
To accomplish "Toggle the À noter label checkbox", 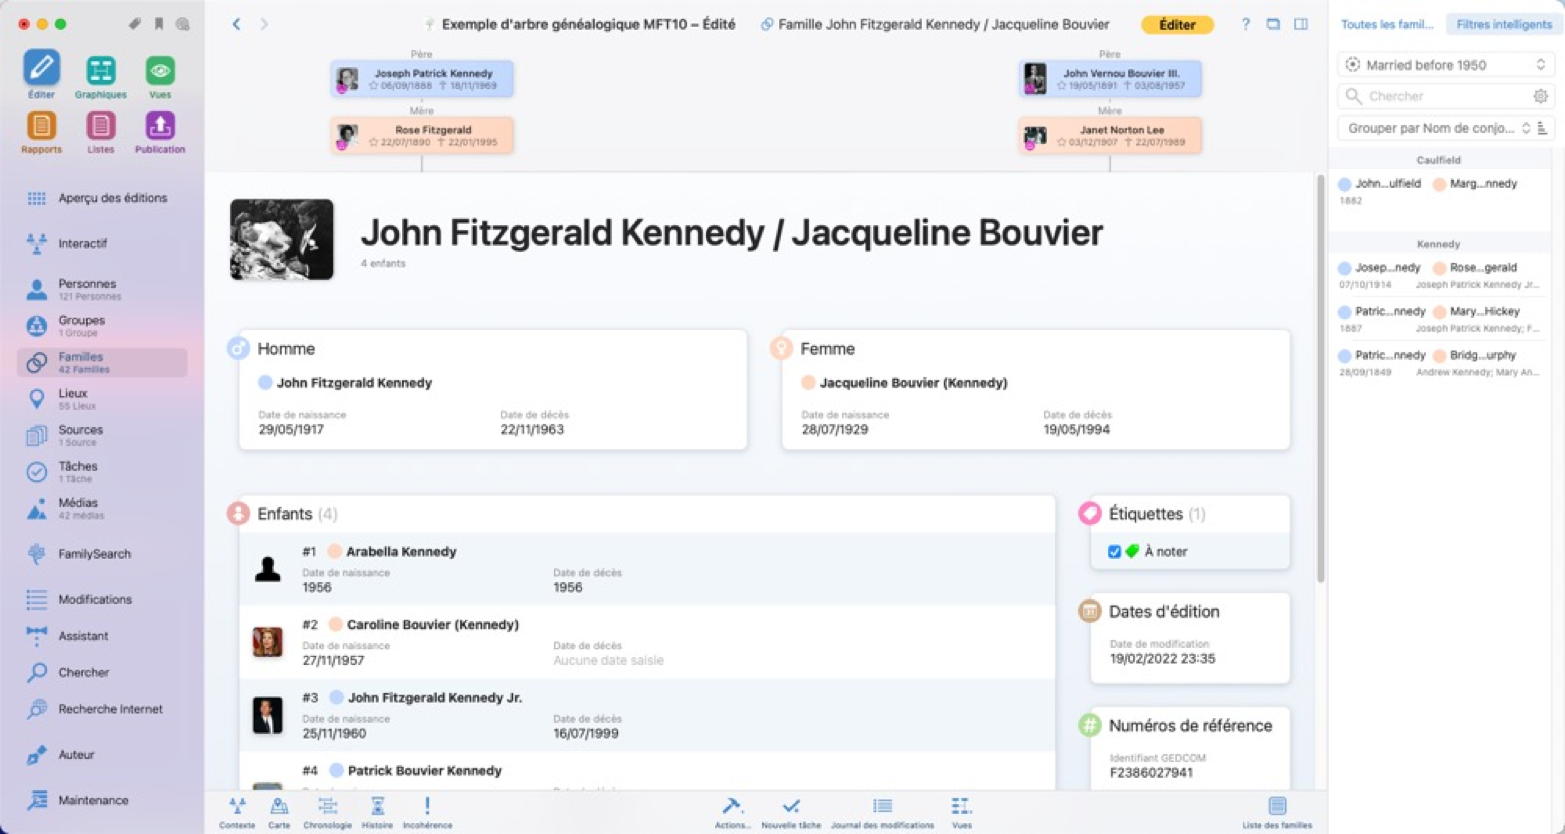I will point(1114,551).
